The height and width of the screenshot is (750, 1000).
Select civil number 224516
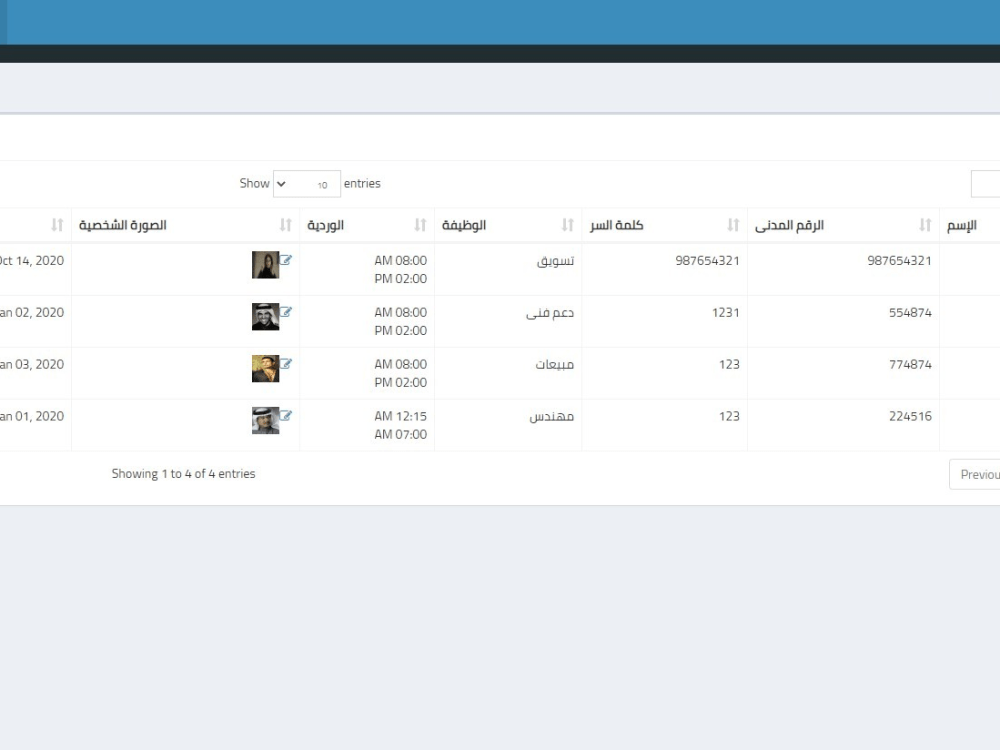point(910,416)
